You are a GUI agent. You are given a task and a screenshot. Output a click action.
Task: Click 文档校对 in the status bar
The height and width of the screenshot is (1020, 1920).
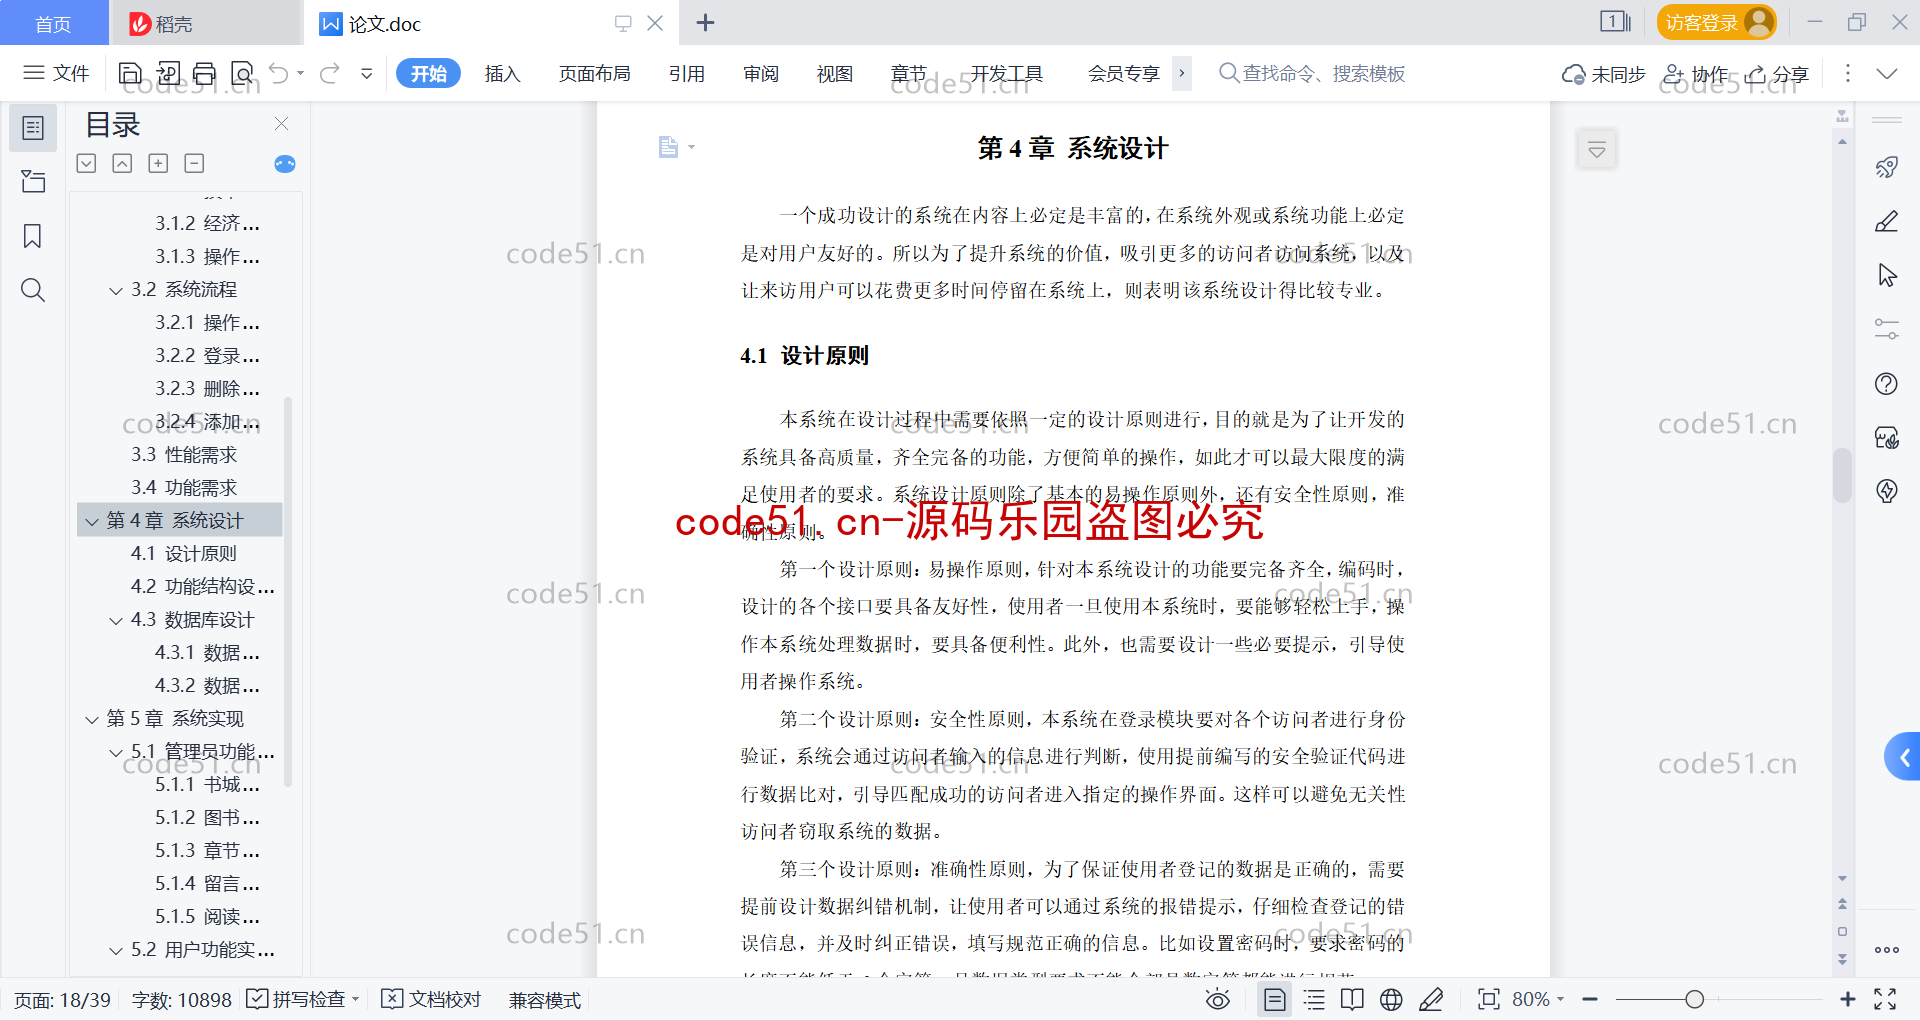coord(432,999)
